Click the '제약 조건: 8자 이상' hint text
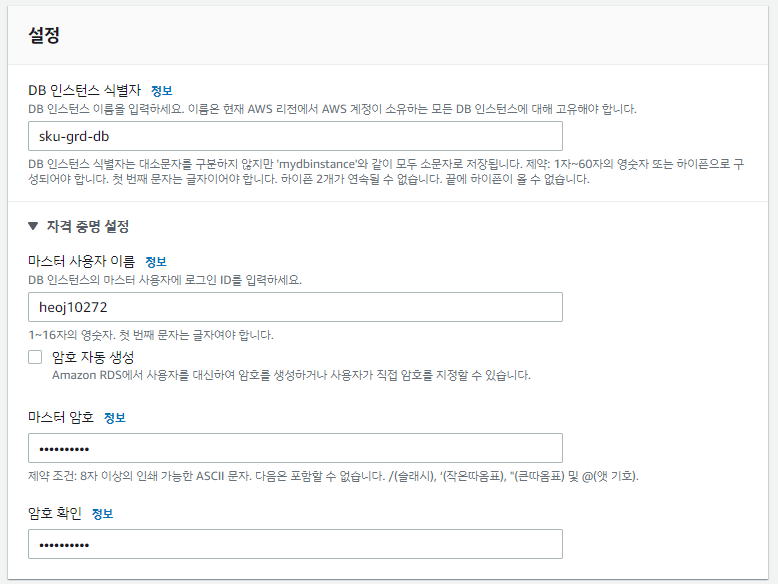This screenshot has width=778, height=584. pyautogui.click(x=333, y=476)
